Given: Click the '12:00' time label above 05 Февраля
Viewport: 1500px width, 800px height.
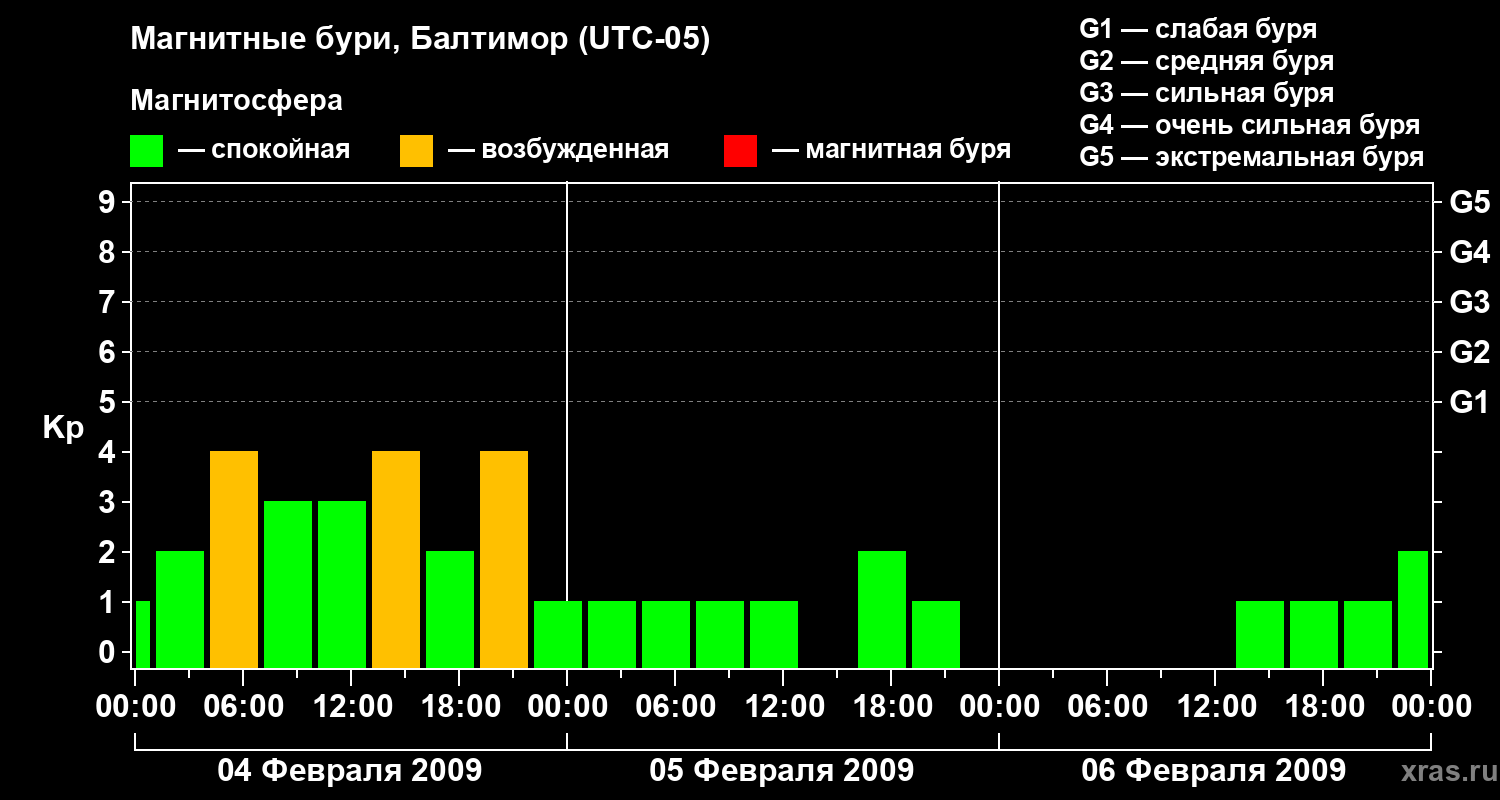Looking at the screenshot, I should tap(783, 707).
